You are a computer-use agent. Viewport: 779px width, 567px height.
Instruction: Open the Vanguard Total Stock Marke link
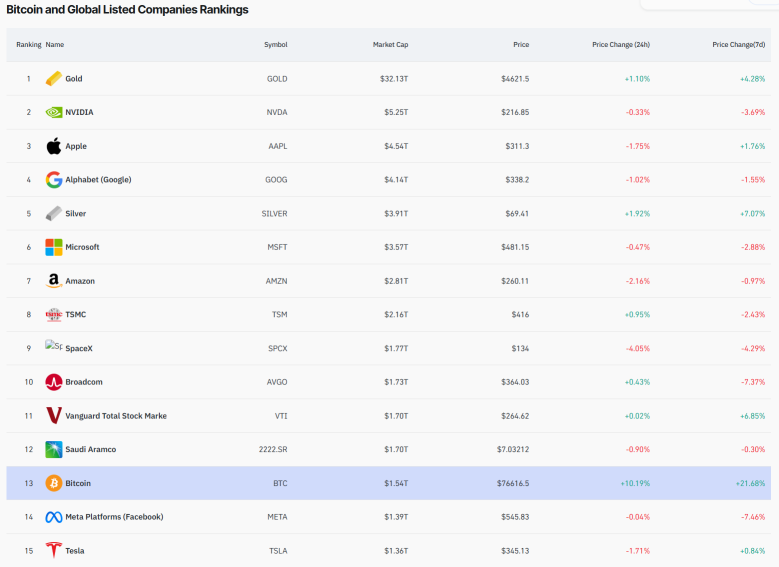(116, 416)
